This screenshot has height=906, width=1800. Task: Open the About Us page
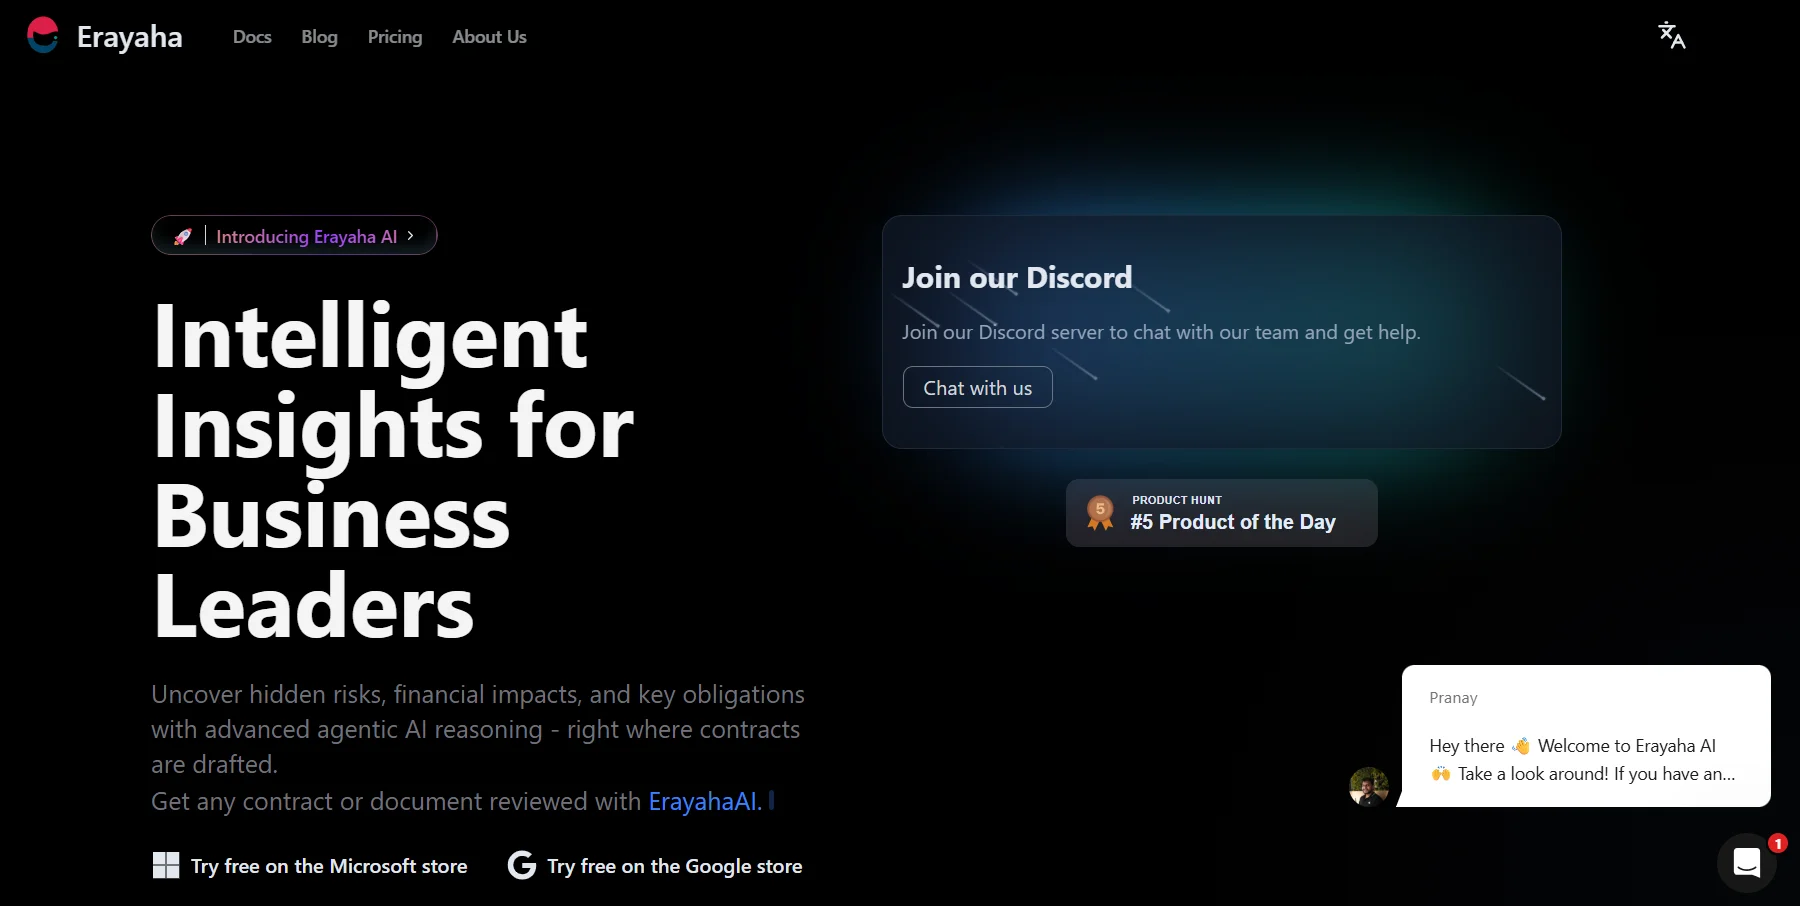click(x=489, y=37)
